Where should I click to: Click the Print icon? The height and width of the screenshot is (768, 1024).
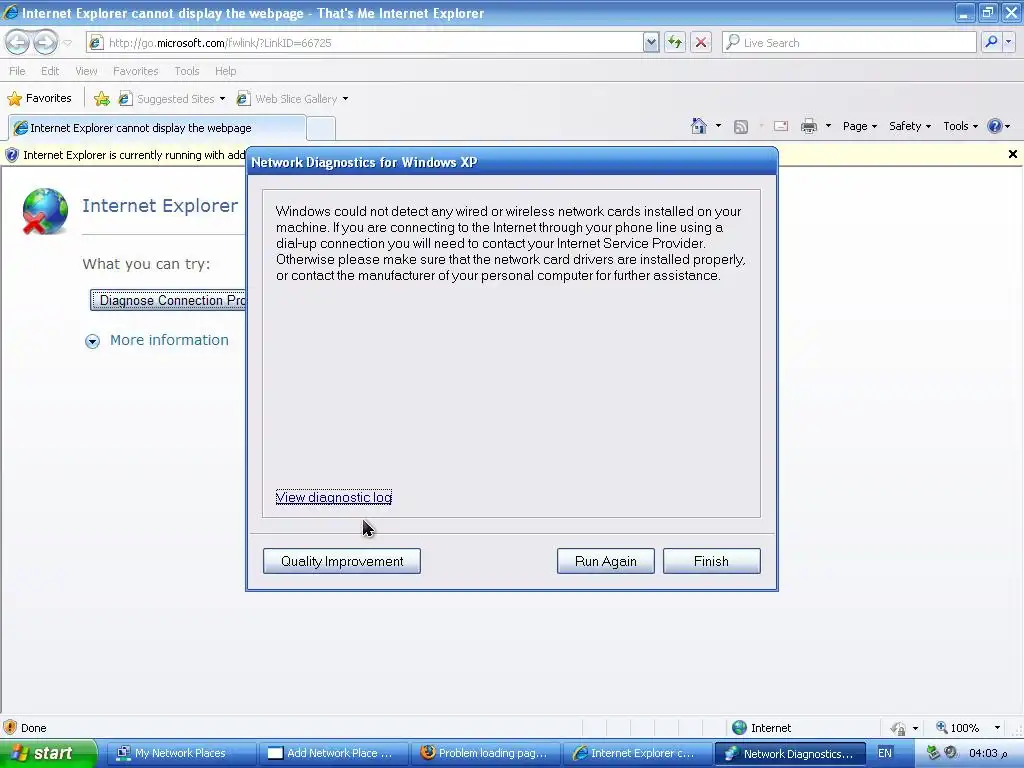[x=808, y=126]
